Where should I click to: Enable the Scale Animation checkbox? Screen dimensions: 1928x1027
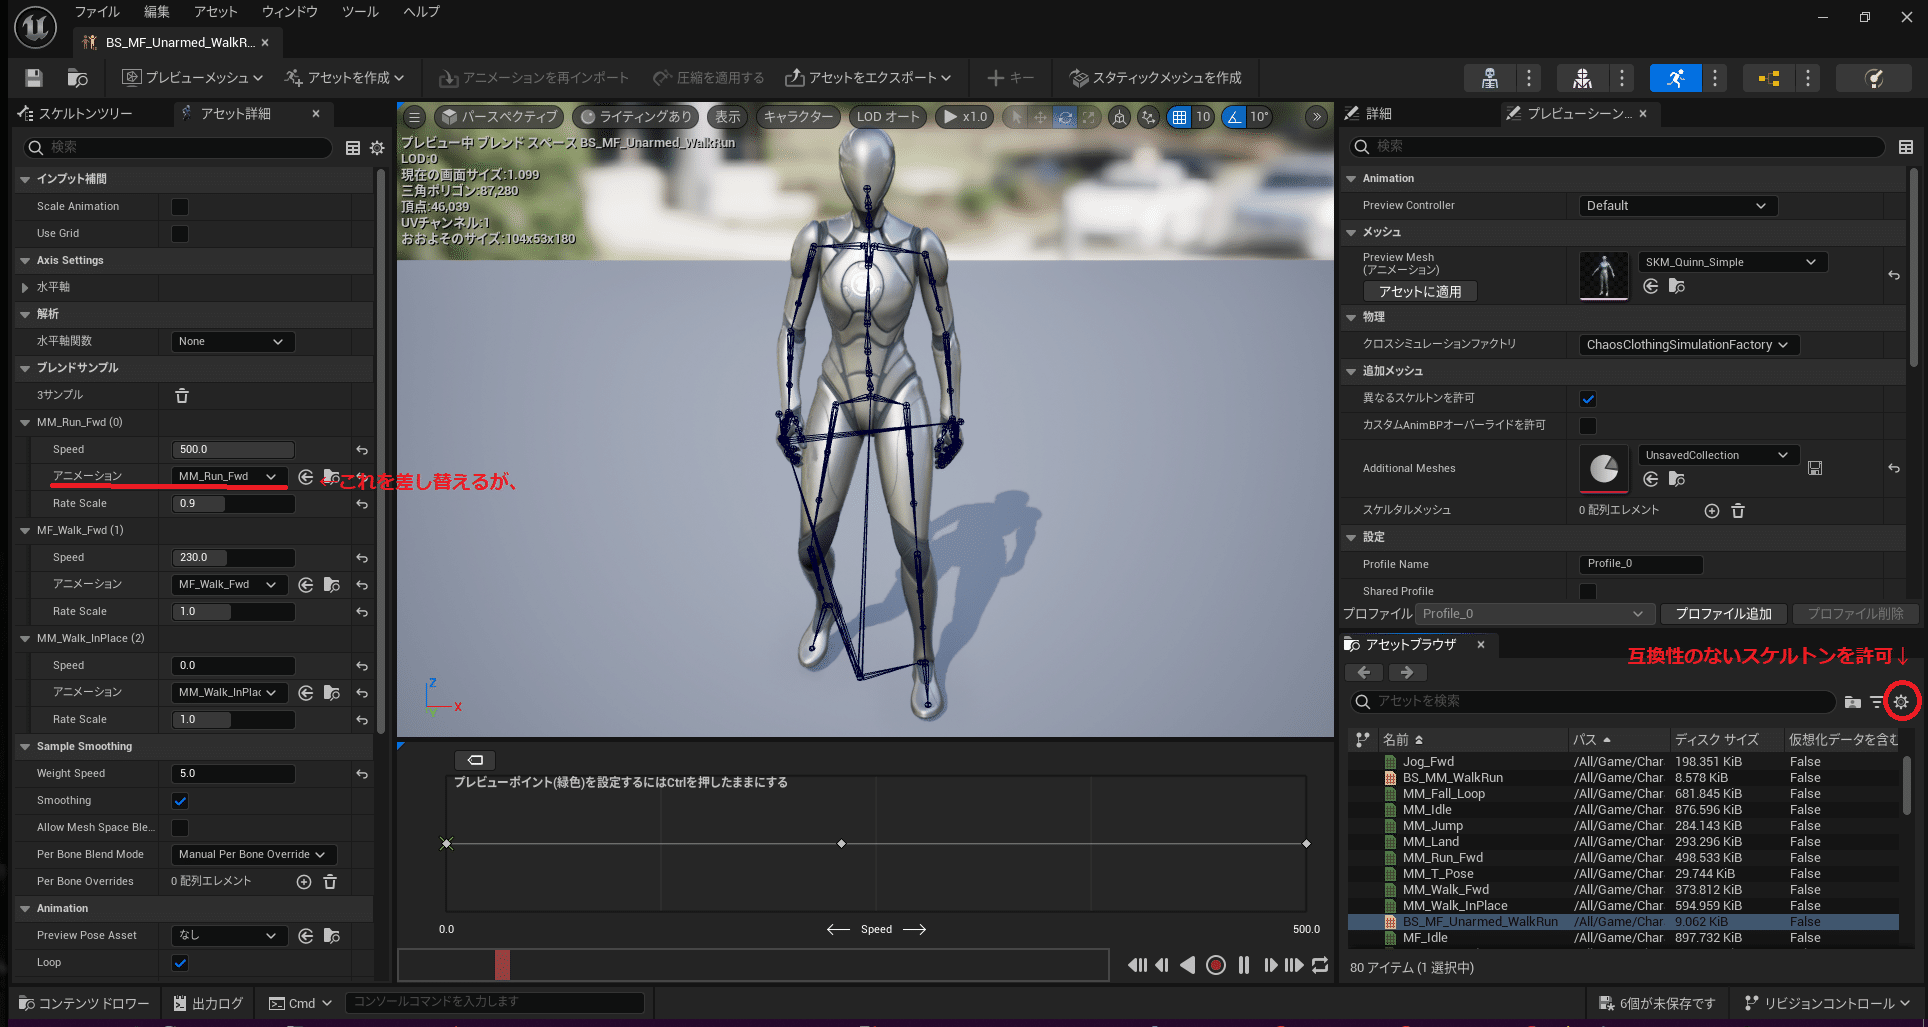click(180, 207)
